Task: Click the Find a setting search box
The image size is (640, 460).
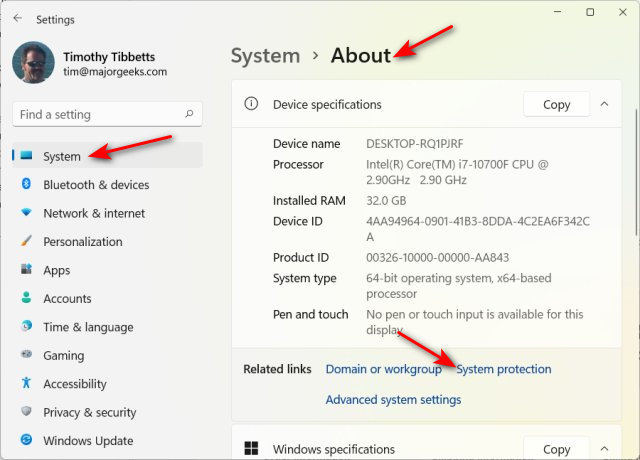Action: coord(100,114)
